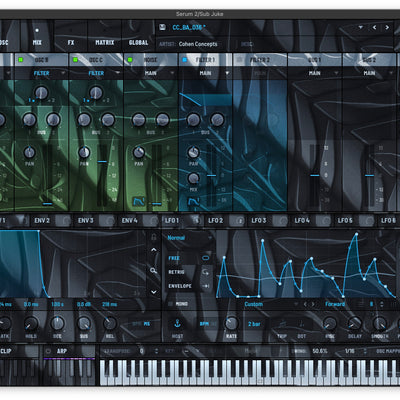Select the ENV 2 tab
The height and width of the screenshot is (400, 400).
point(42,221)
